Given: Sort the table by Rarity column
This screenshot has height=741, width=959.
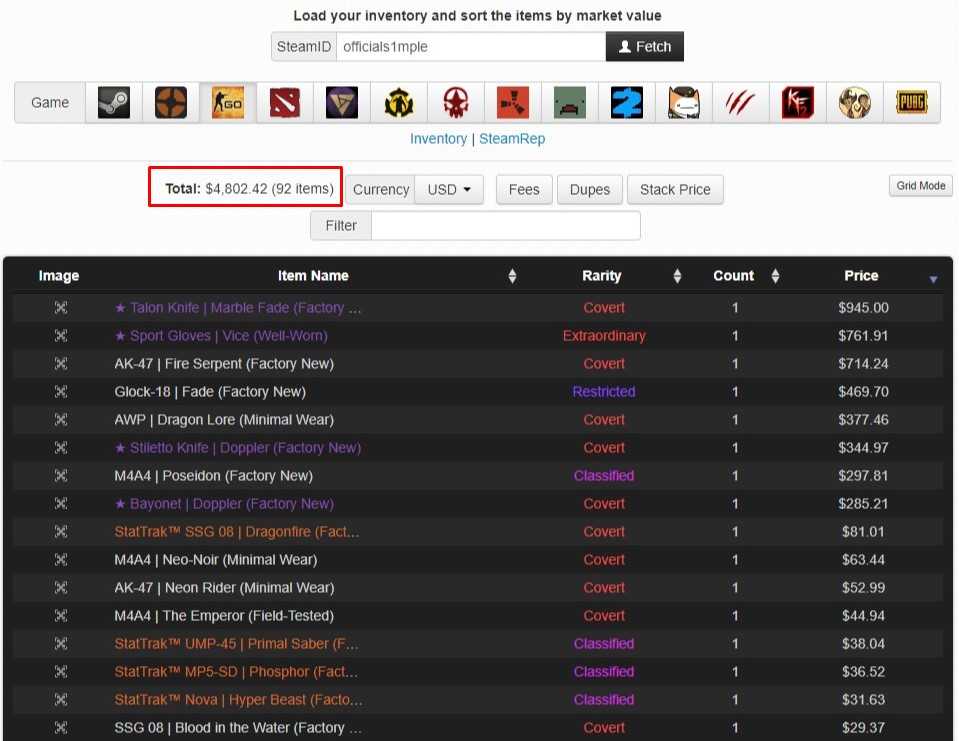Looking at the screenshot, I should (x=602, y=276).
